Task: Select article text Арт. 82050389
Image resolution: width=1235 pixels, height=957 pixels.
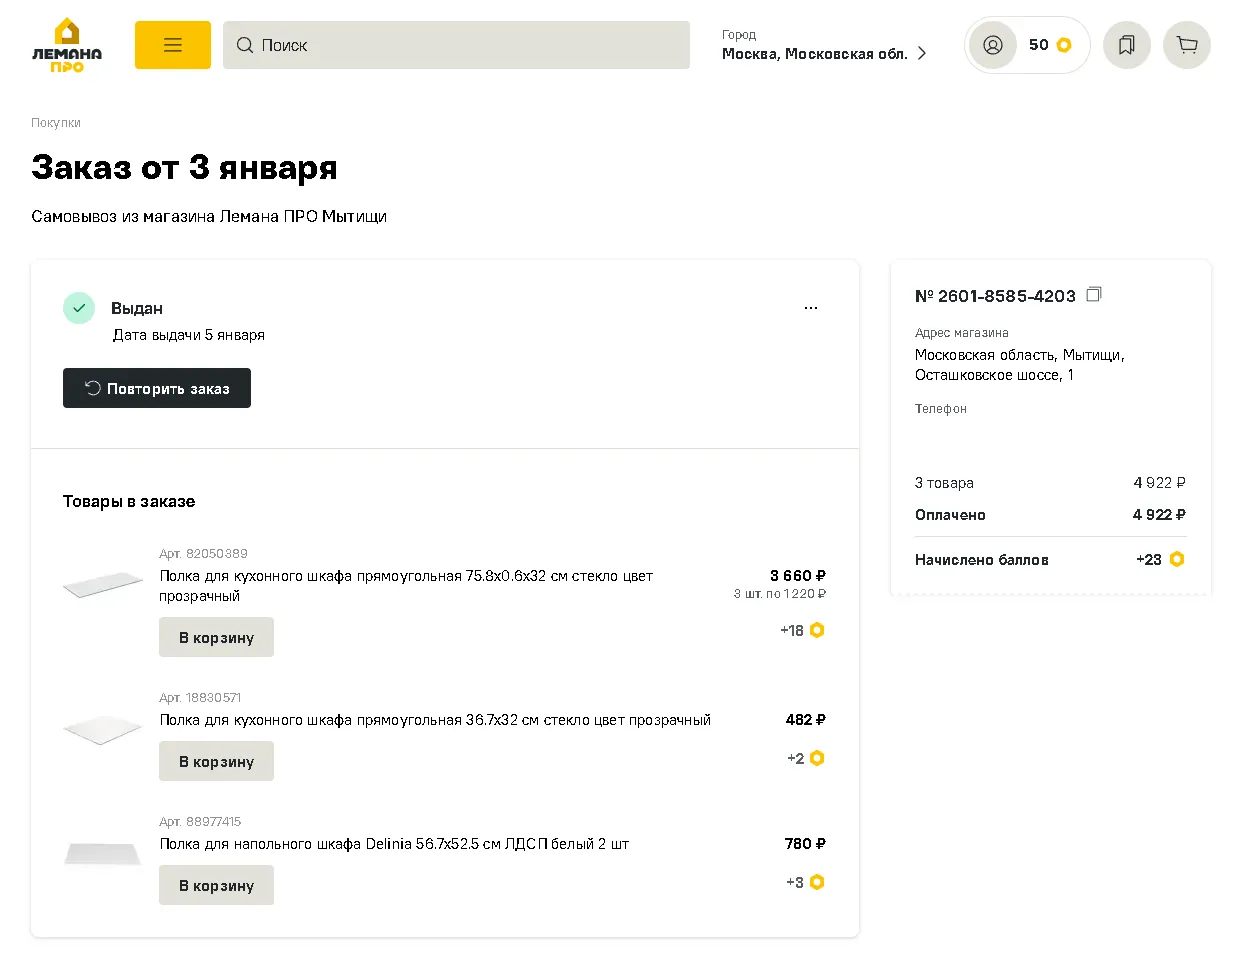Action: (x=203, y=553)
